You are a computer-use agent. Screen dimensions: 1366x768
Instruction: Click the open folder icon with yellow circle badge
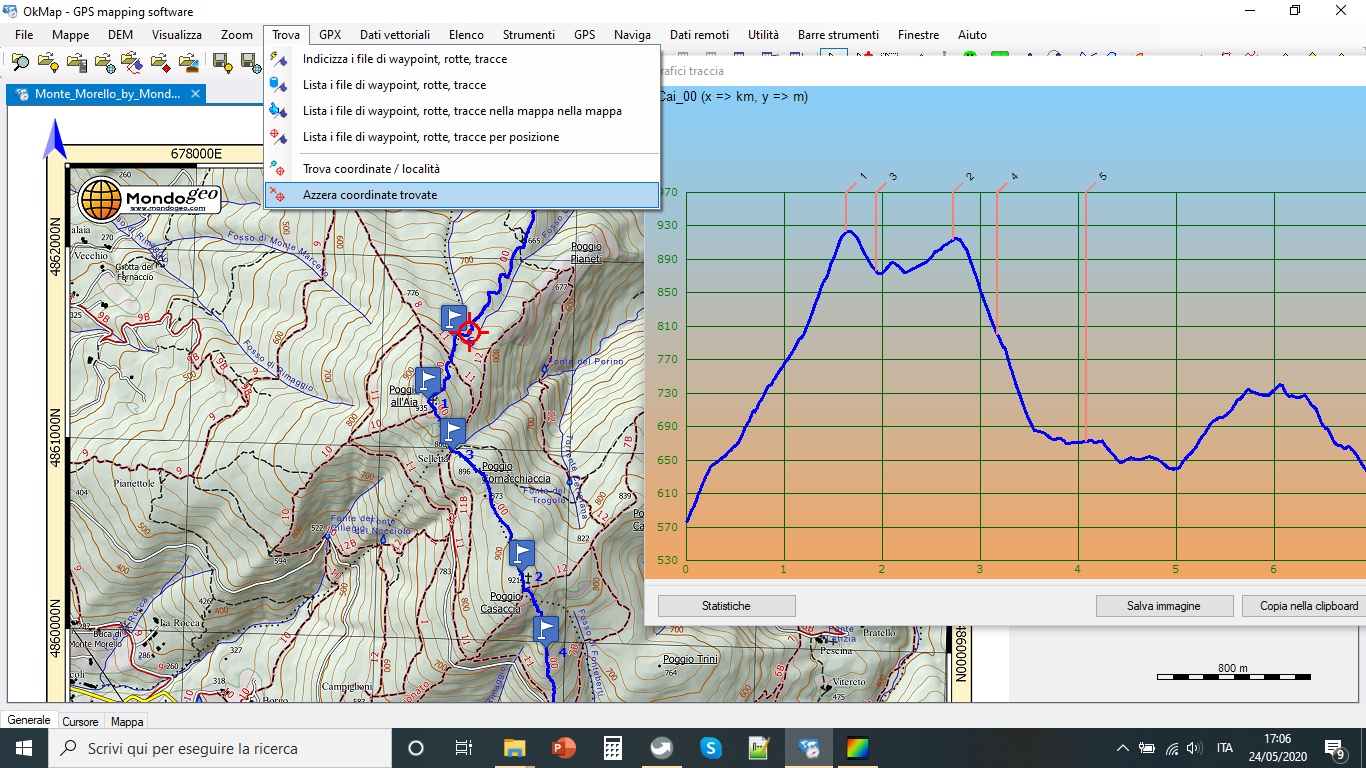coord(48,63)
